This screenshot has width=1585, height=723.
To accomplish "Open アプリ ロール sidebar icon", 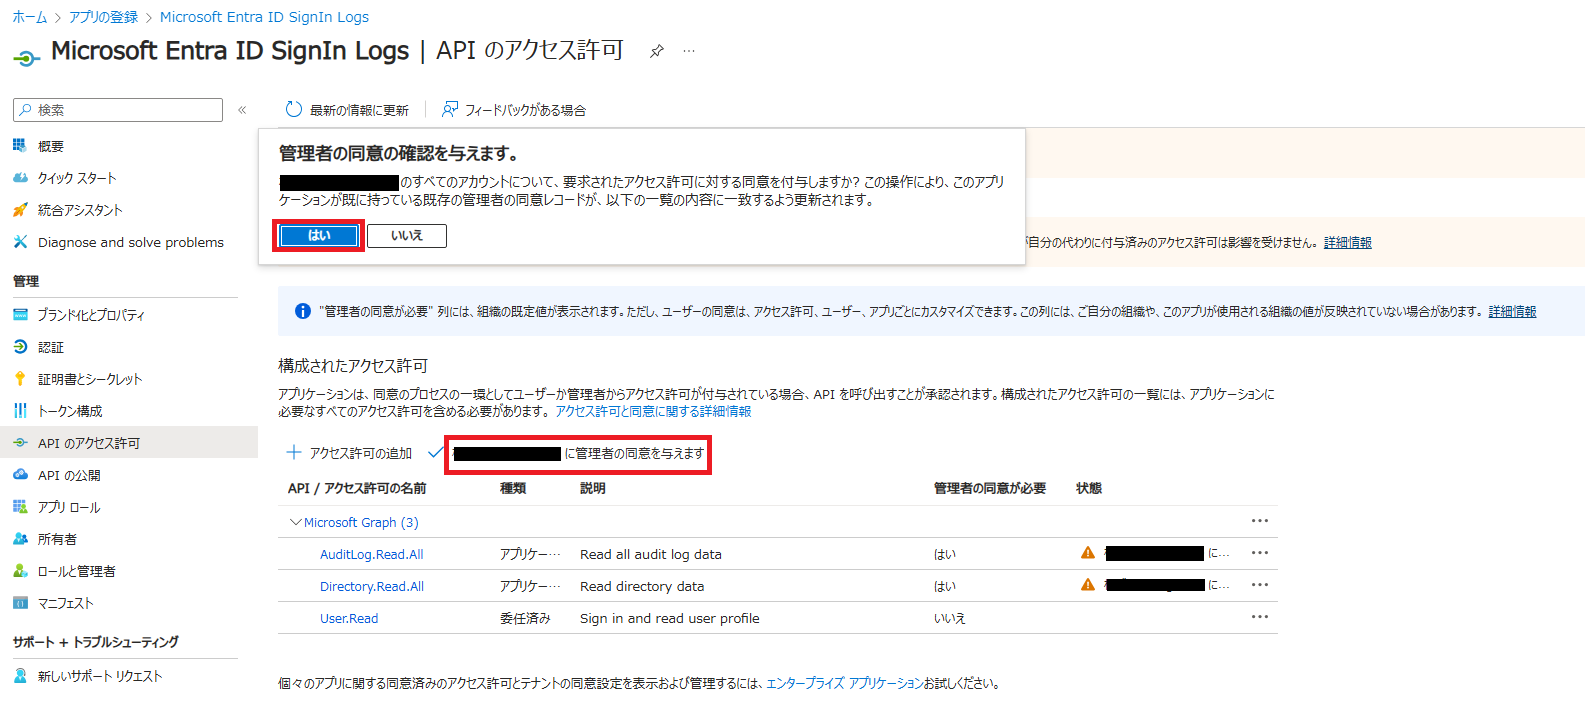I will point(20,507).
